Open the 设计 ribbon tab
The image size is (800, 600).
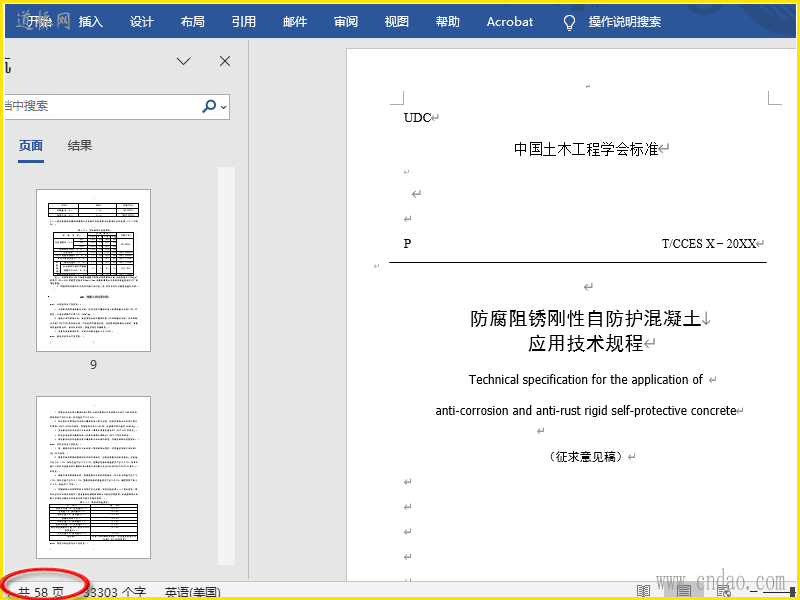141,21
